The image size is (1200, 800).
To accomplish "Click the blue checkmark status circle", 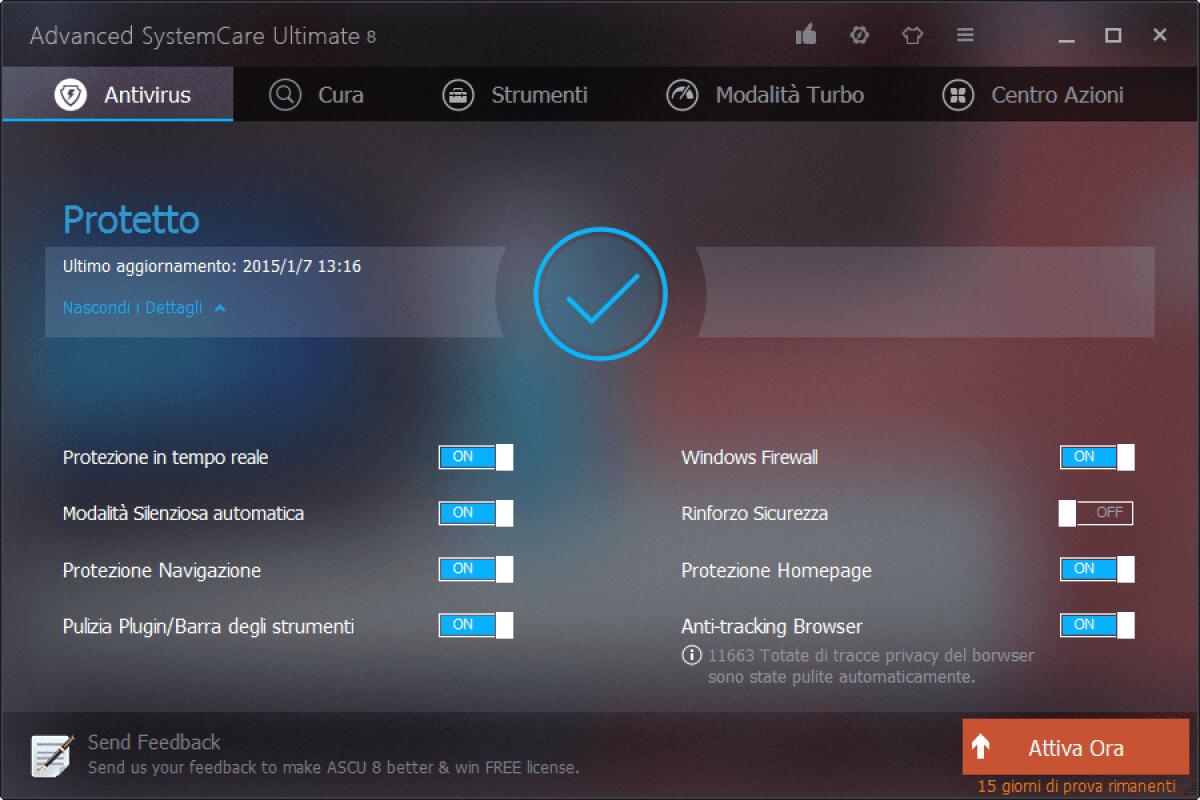I will point(600,292).
